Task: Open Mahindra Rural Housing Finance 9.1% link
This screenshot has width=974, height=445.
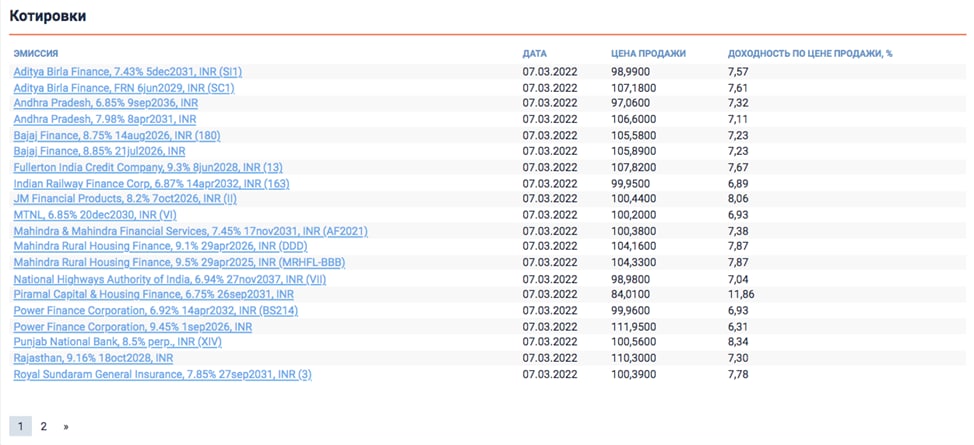Action: 160,247
